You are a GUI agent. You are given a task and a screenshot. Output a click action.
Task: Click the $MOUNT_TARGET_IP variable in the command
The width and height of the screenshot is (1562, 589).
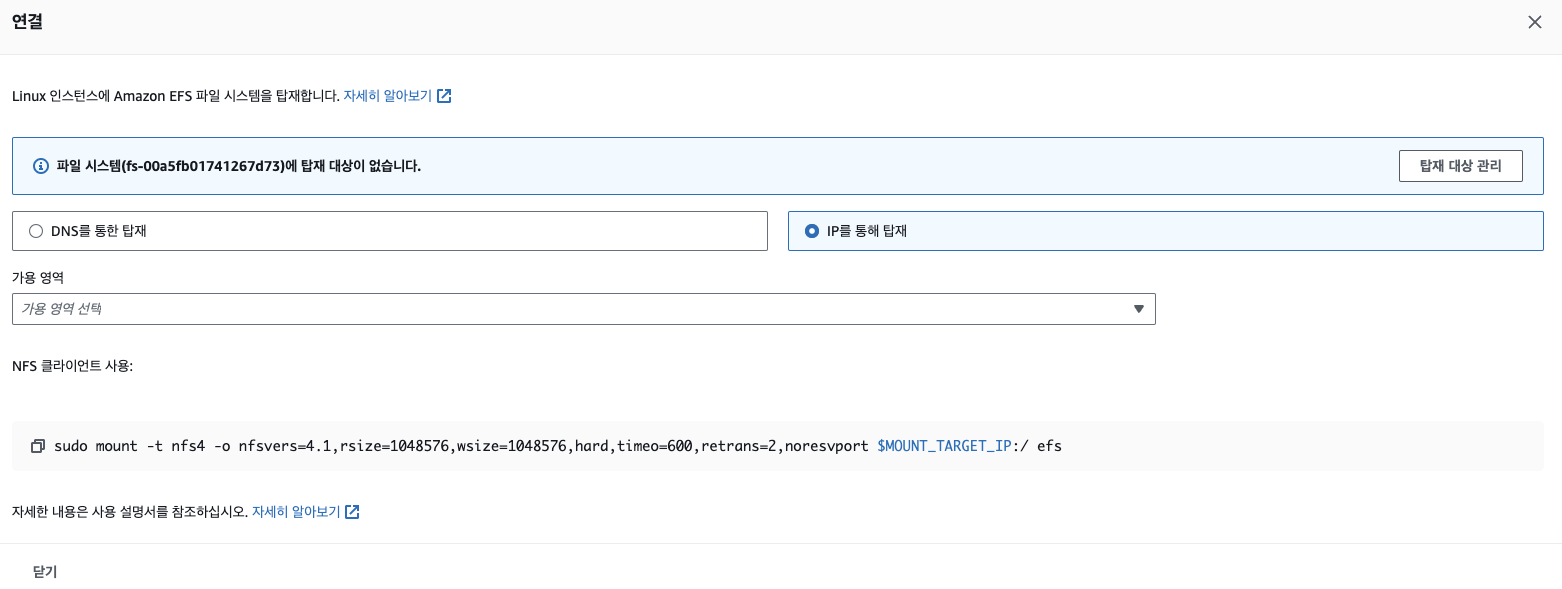(944, 446)
